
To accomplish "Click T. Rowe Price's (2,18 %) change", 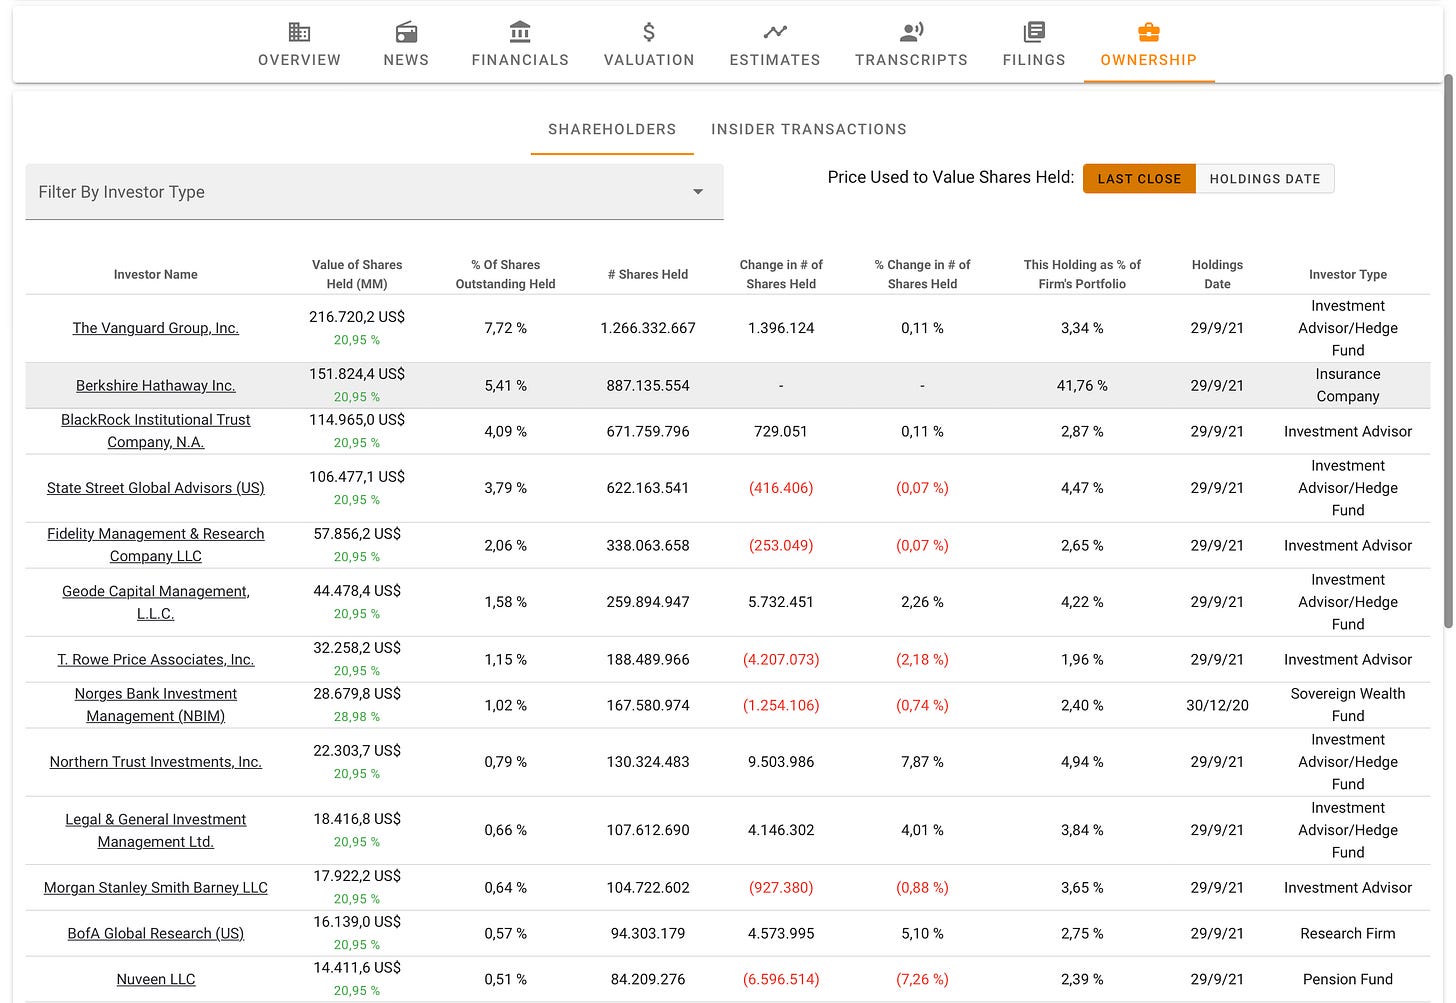I will [922, 659].
